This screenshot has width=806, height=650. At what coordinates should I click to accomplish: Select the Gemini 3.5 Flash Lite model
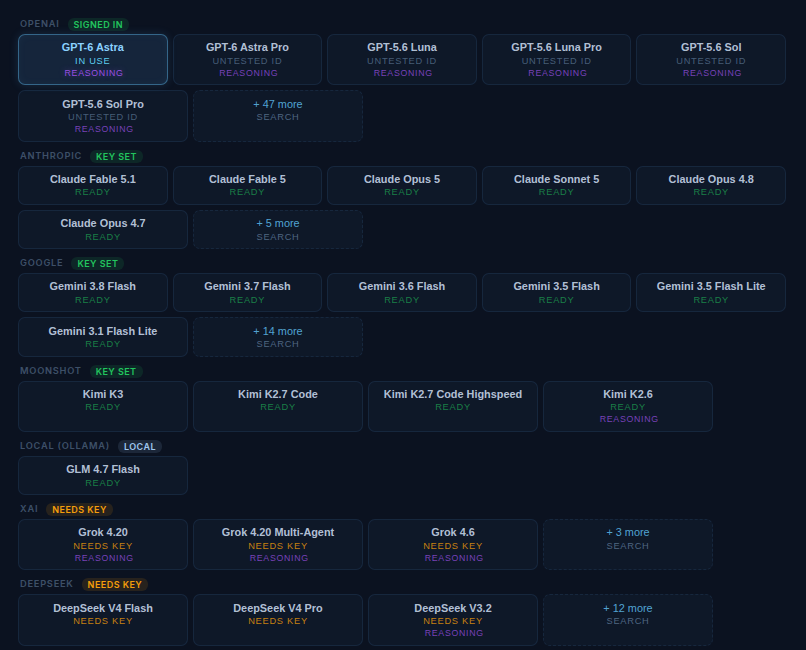[711, 292]
